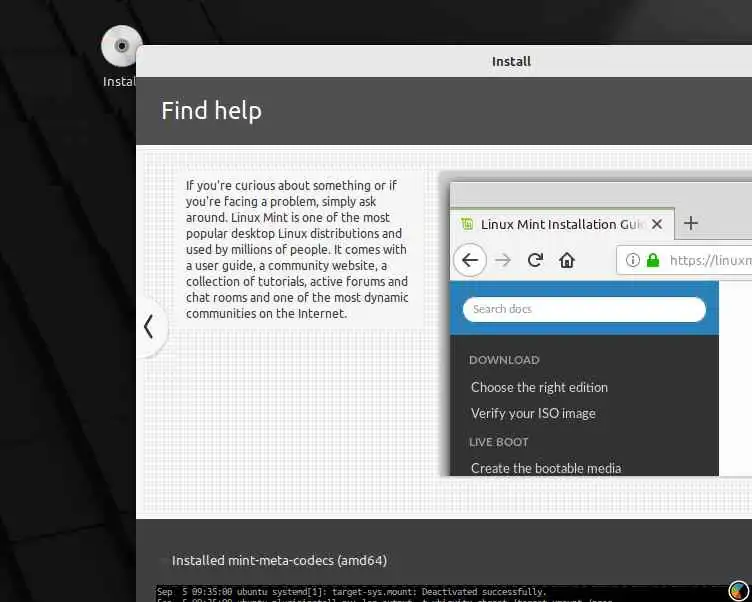
Task: Click the green padlock security icon
Action: coord(653,260)
